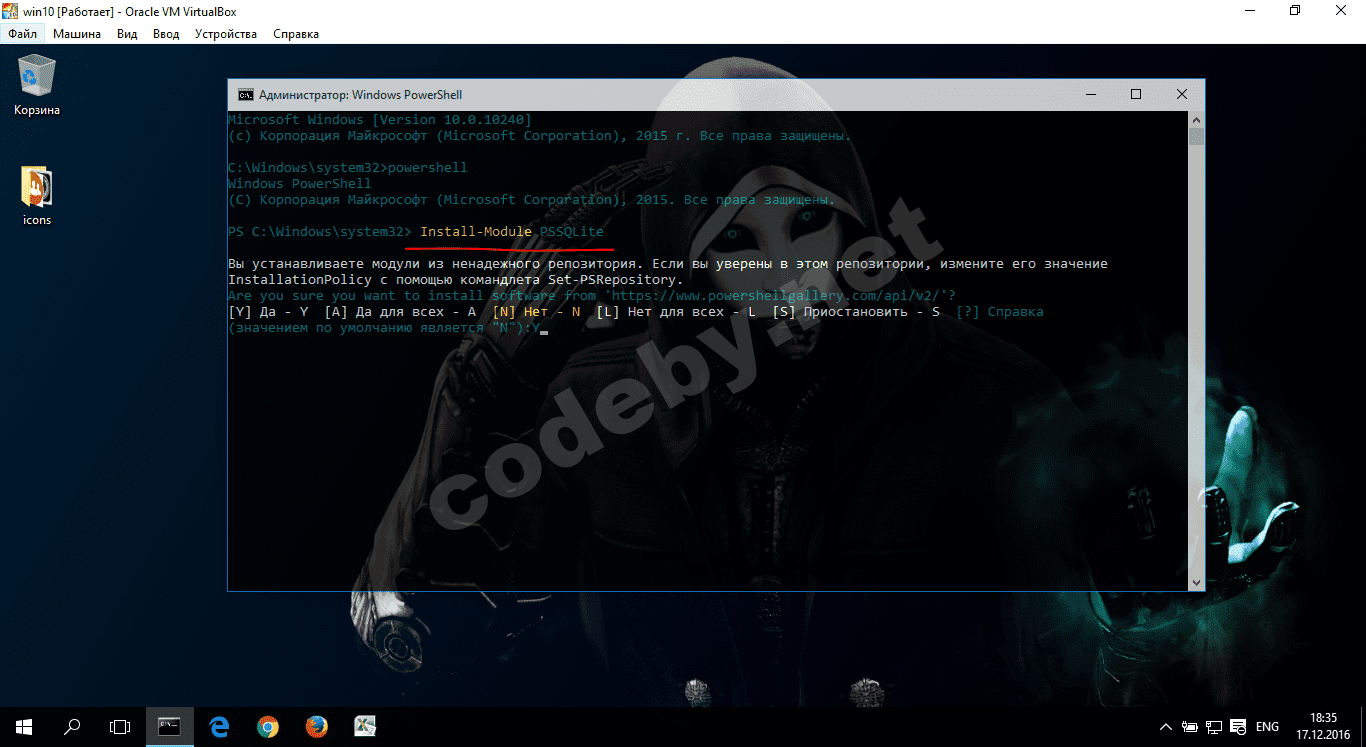Open the Машина menu in VirtualBox

[x=77, y=34]
